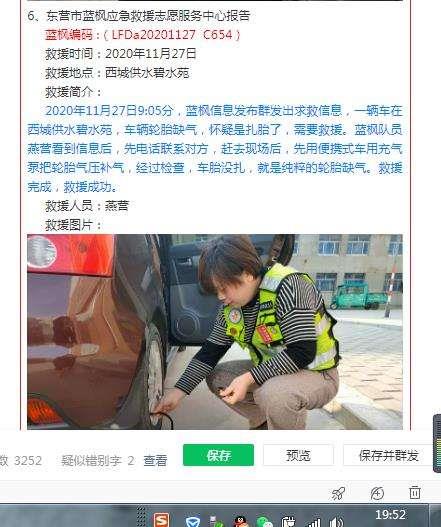Viewport: 441px width, 527px height.
Task: Open the Tencent PC Manager tray icon
Action: pyautogui.click(x=193, y=521)
